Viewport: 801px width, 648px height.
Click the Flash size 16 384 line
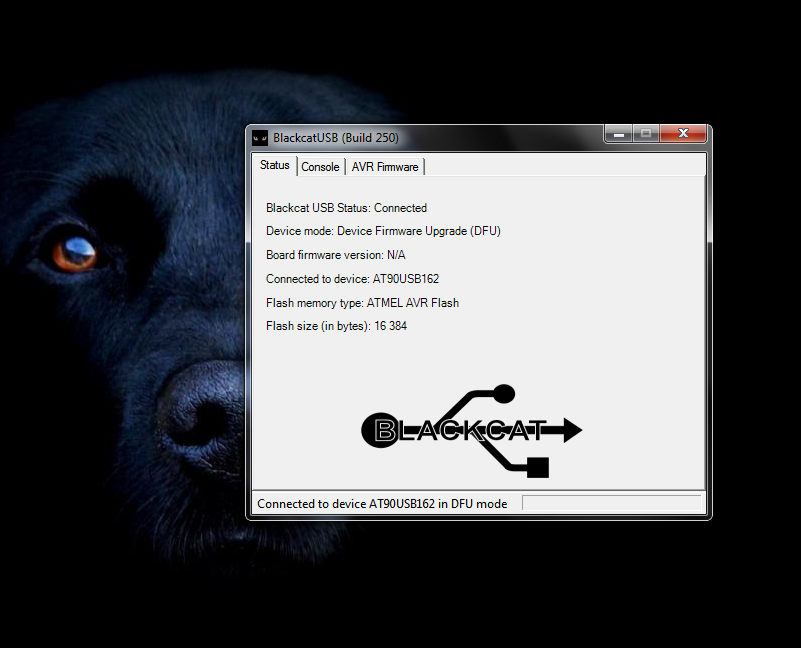[x=336, y=326]
